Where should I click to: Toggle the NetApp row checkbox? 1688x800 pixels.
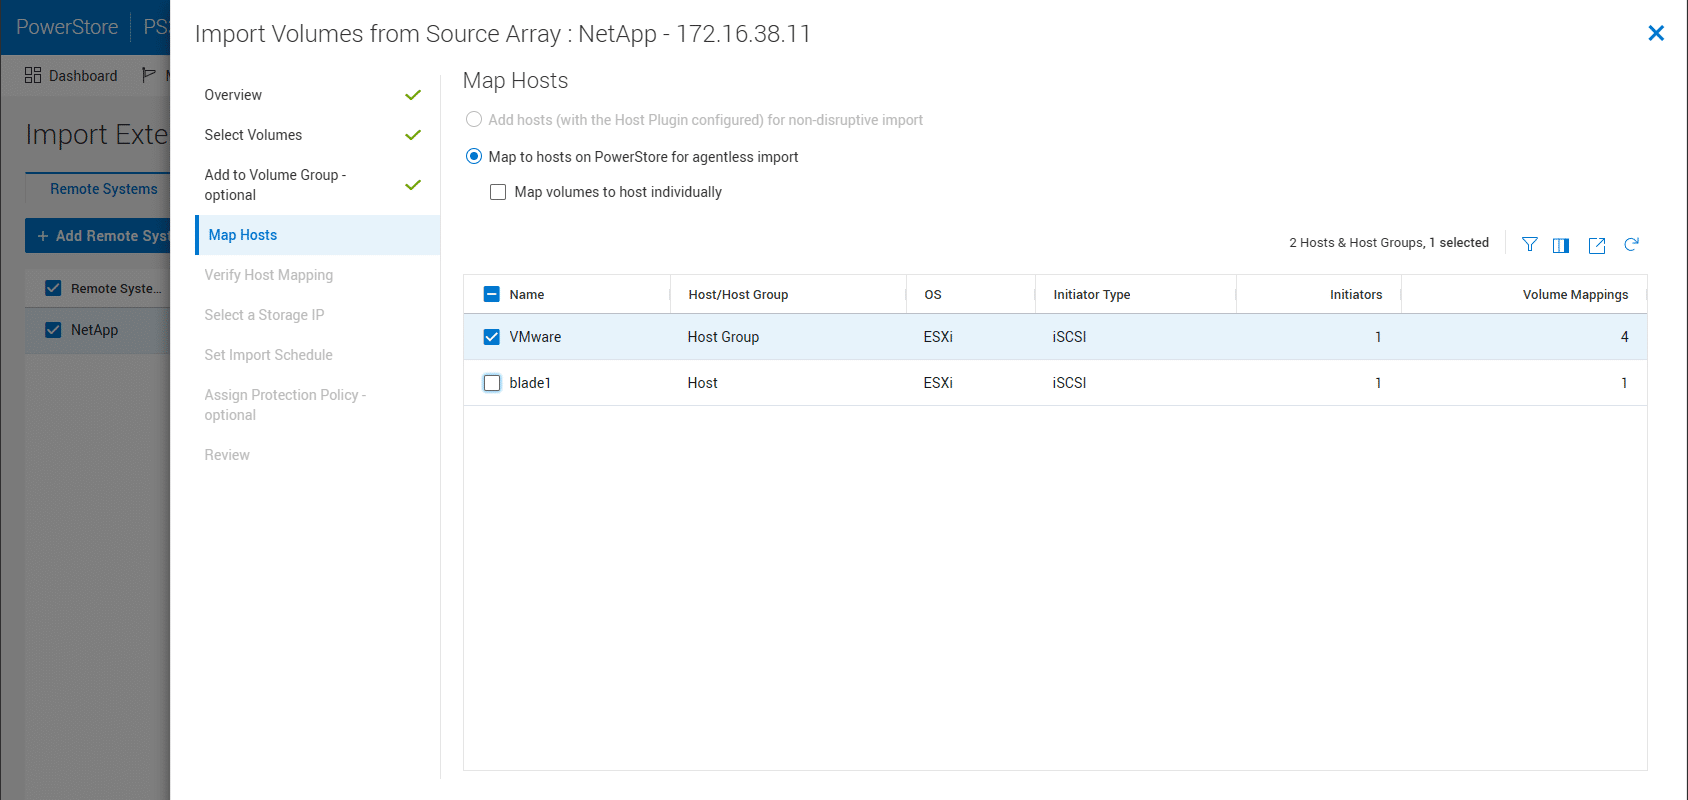[x=53, y=330]
